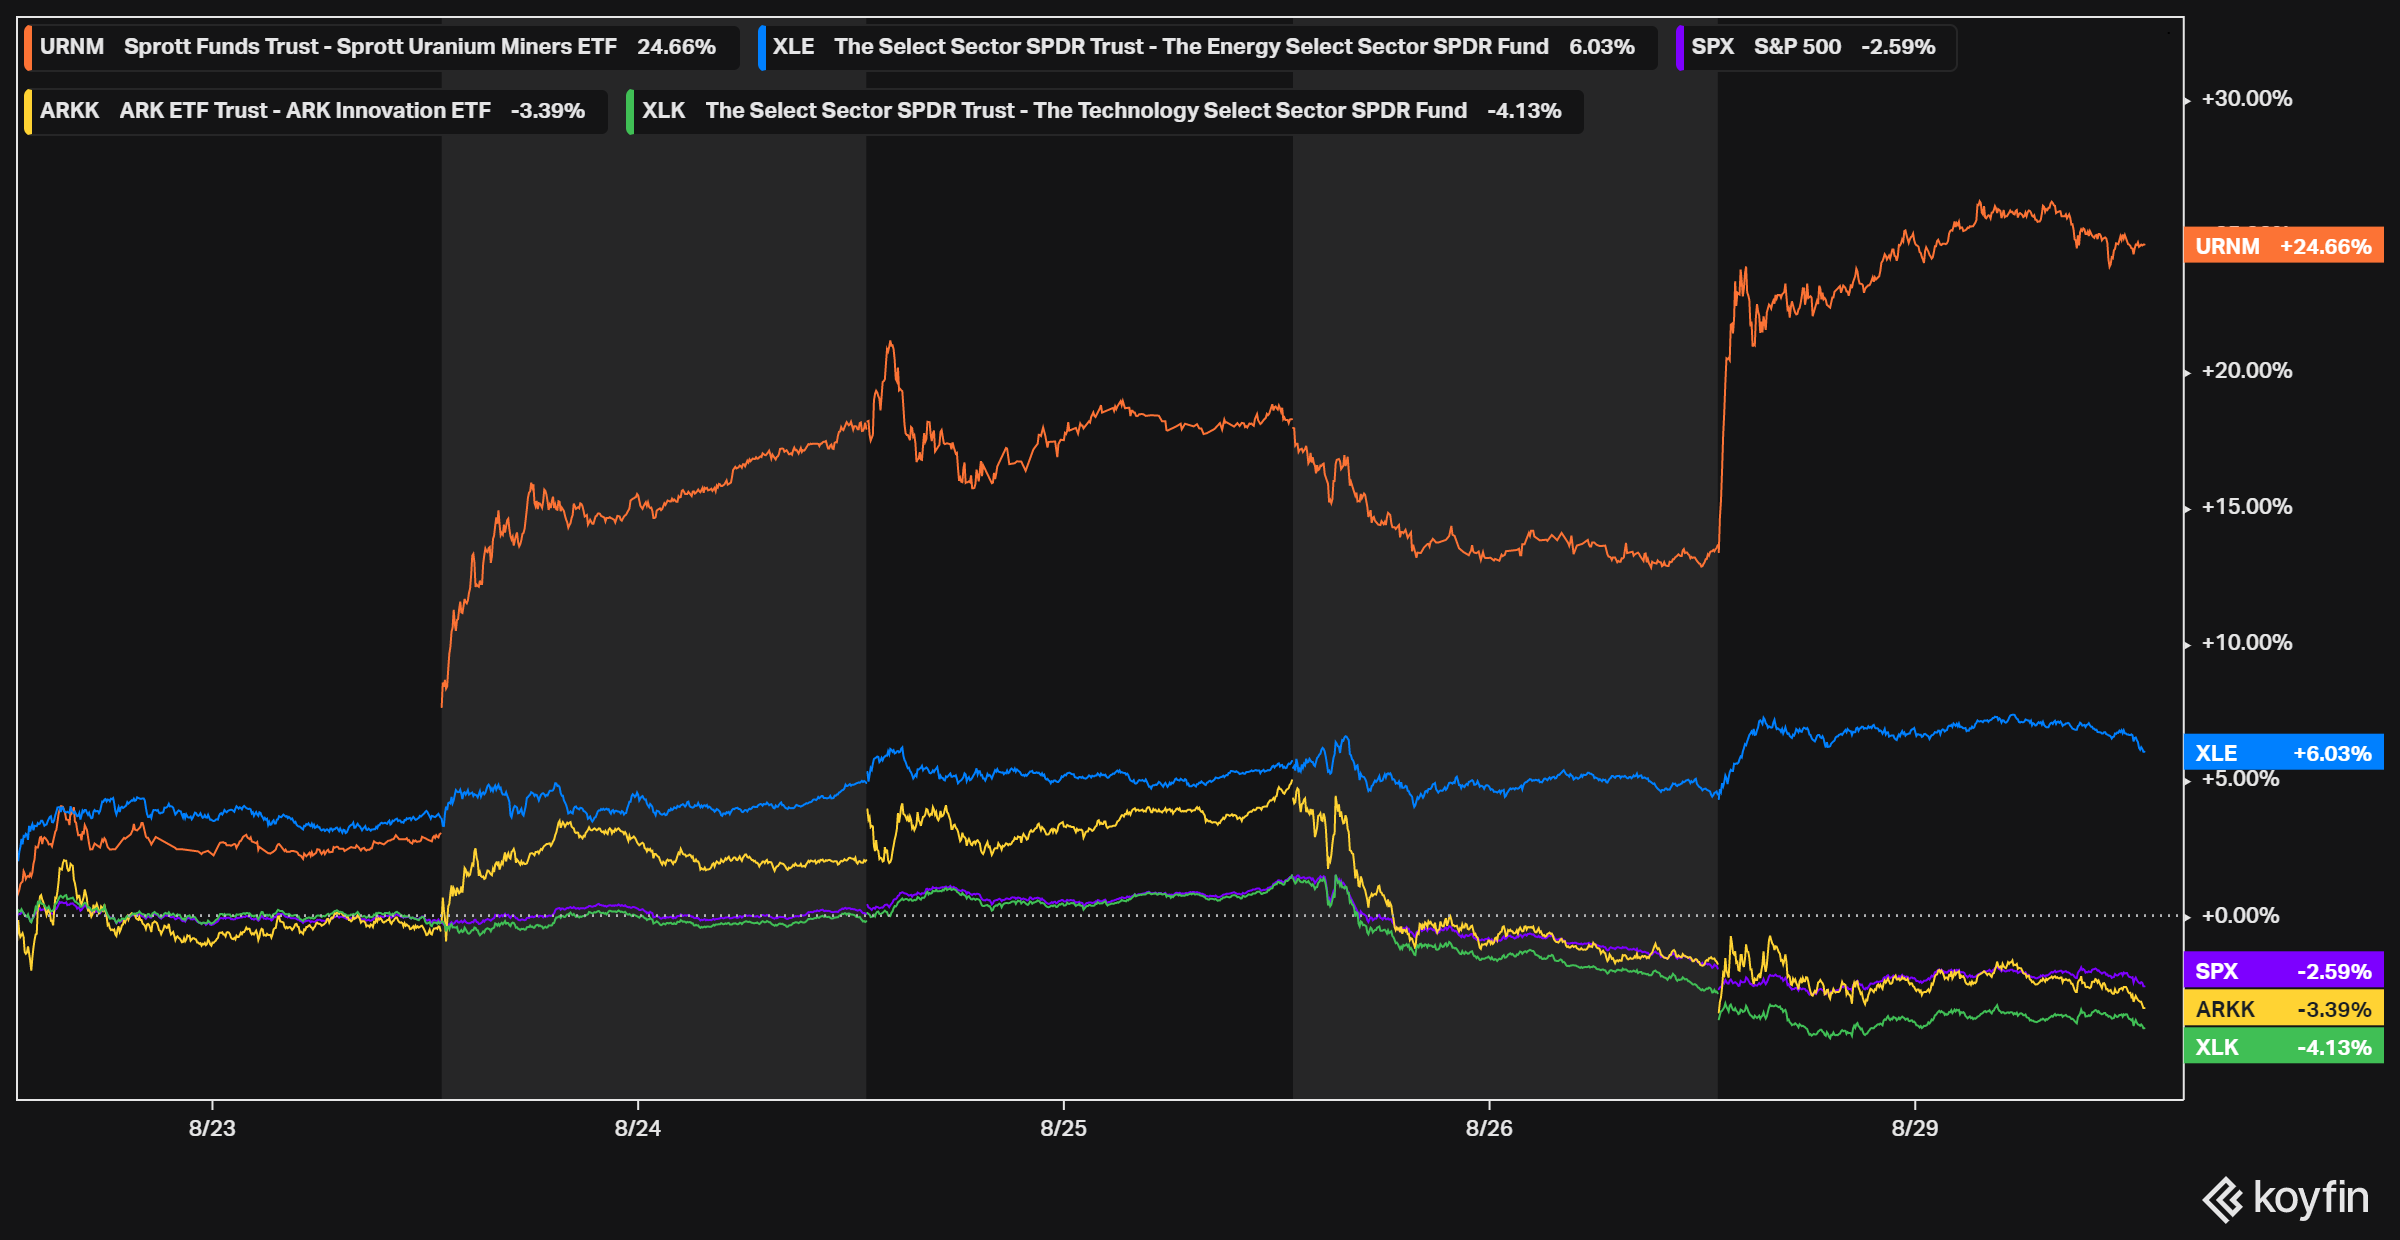Select the ARKK ARK Innovation ETF legend entry
This screenshot has width=2400, height=1240.
pyautogui.click(x=316, y=111)
